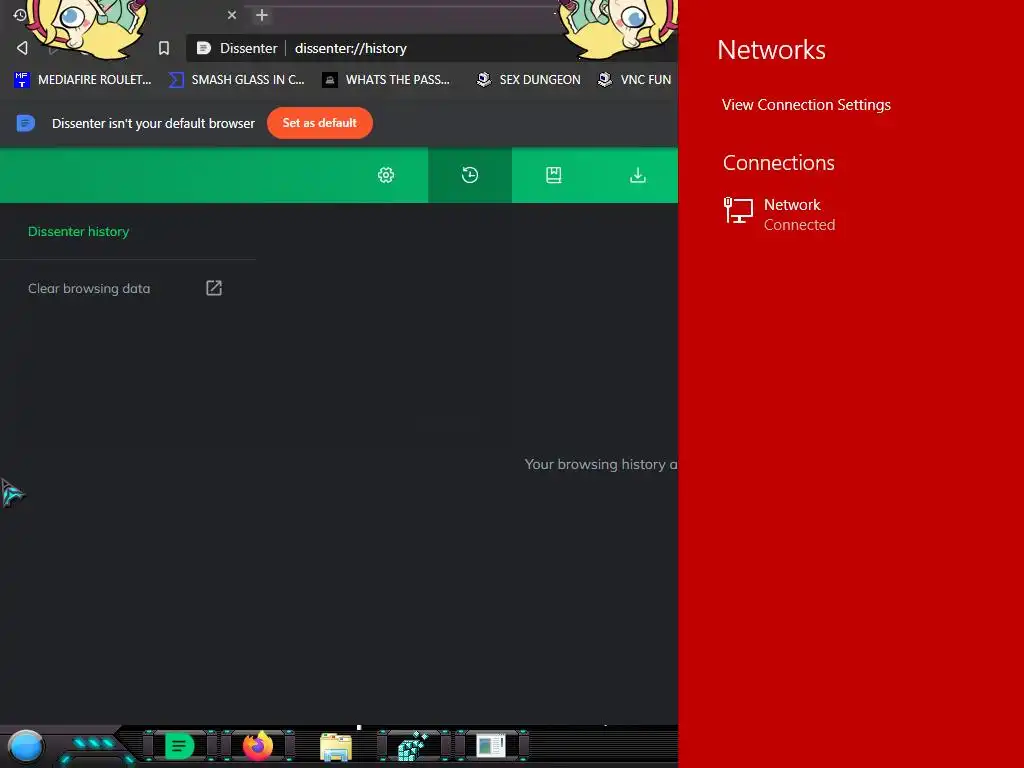Open the VNC FUN bookmark
Screen dimensions: 1024x768
tap(635, 80)
